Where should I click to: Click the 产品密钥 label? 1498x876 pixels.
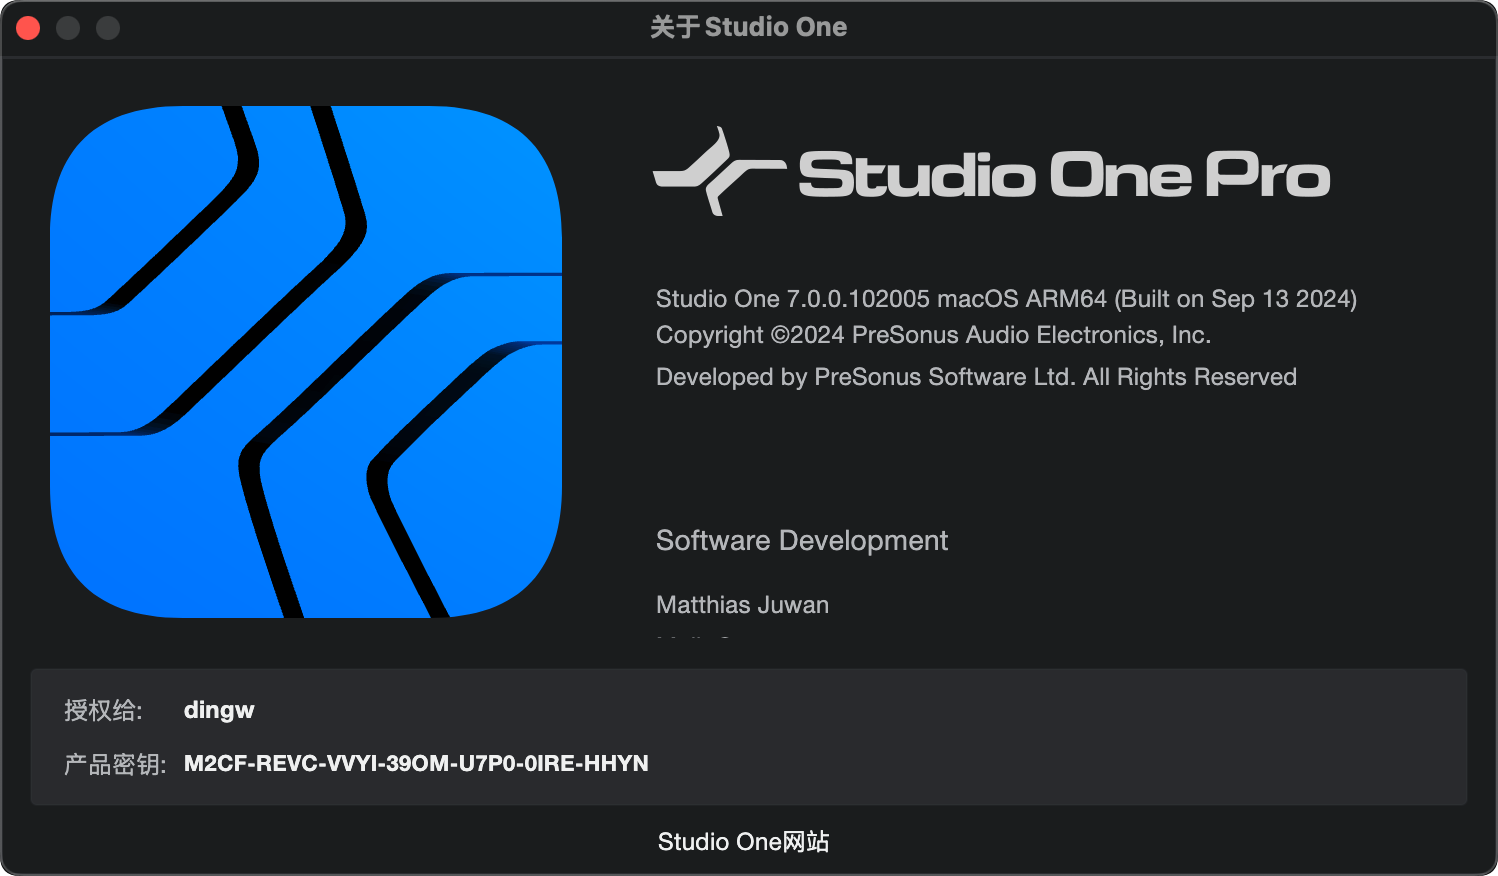pyautogui.click(x=115, y=764)
